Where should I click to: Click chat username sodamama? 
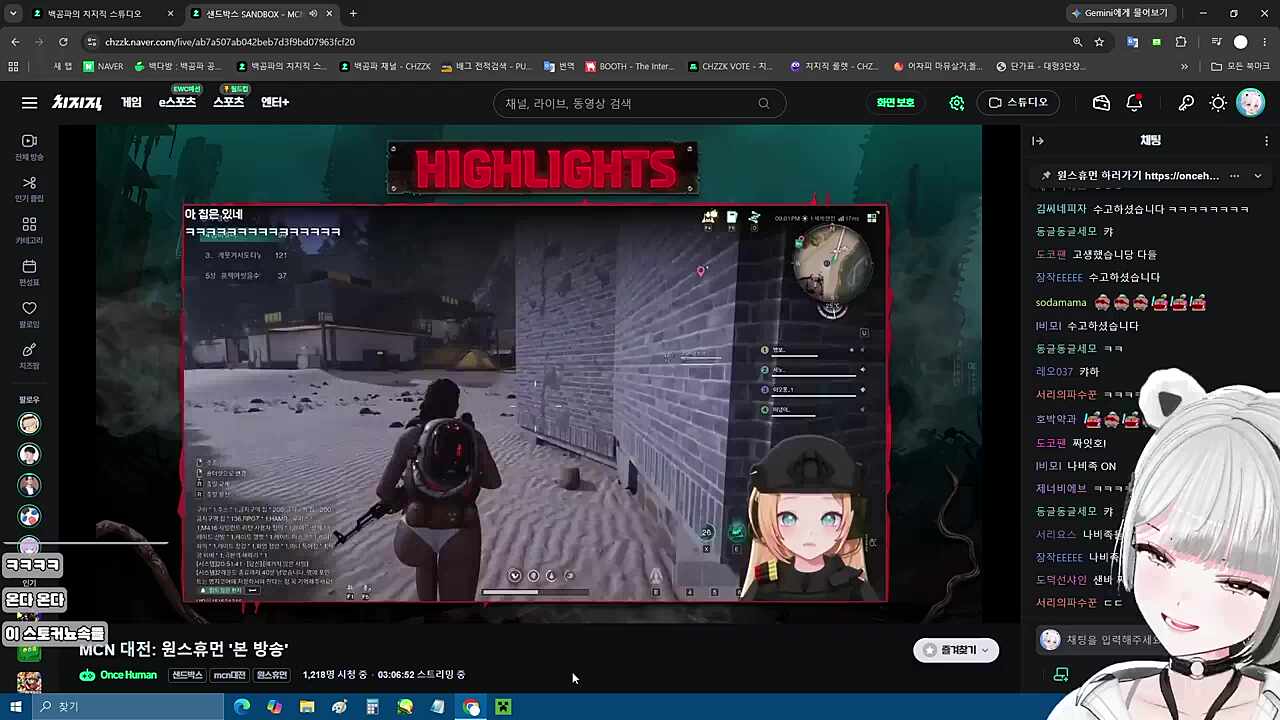(1061, 302)
